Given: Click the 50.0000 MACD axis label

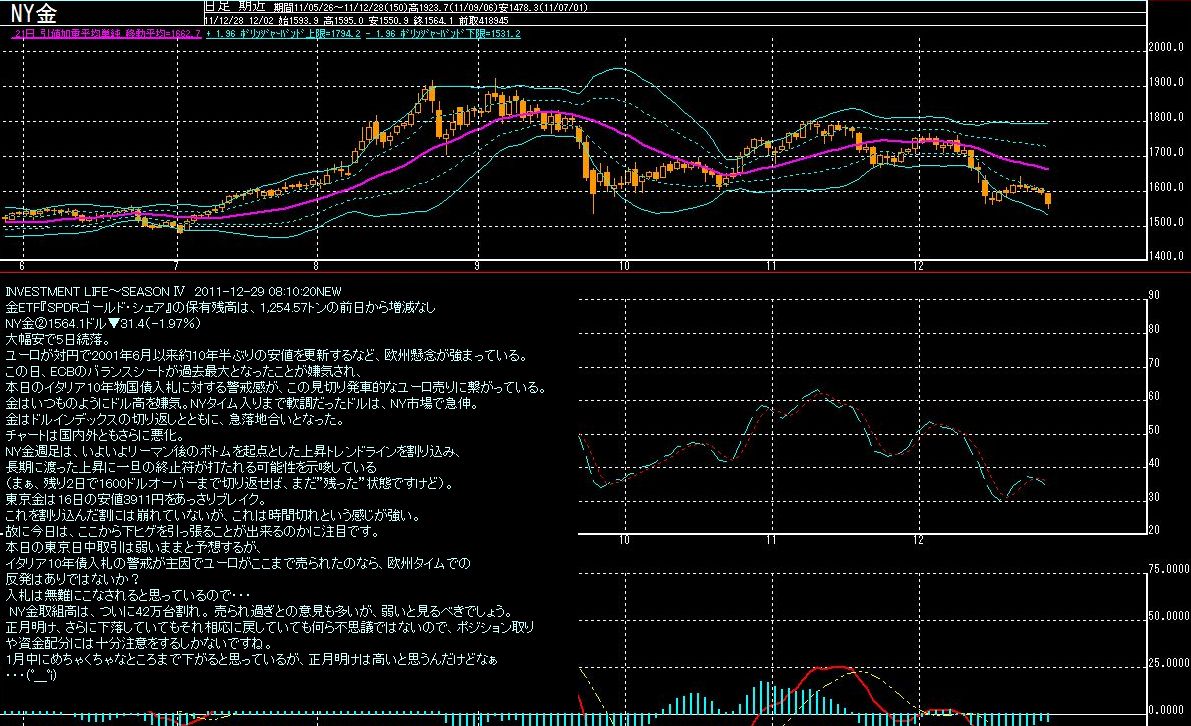Looking at the screenshot, I should pos(1168,616).
